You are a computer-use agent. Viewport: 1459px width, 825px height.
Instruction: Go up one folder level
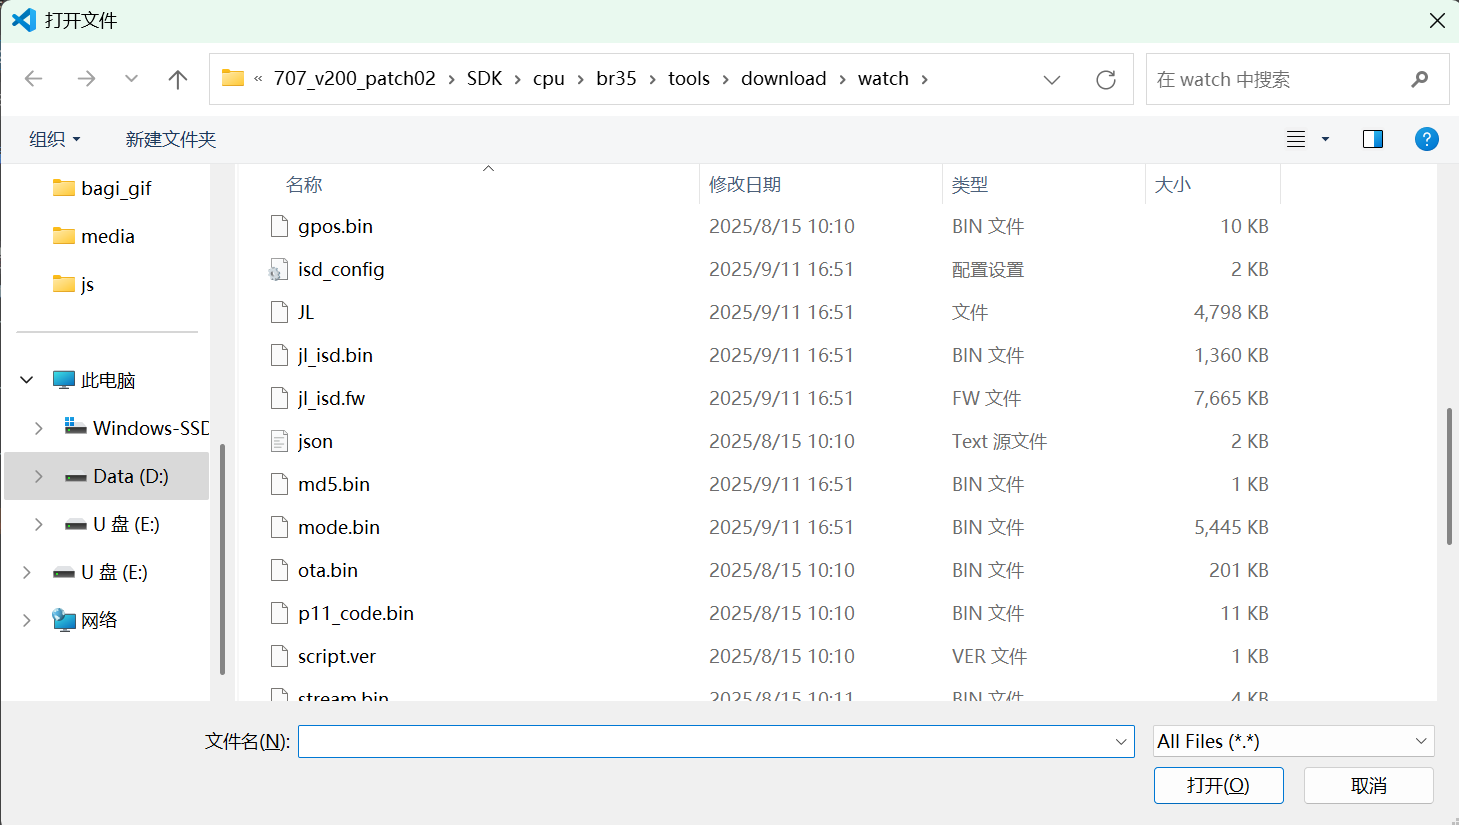click(178, 79)
